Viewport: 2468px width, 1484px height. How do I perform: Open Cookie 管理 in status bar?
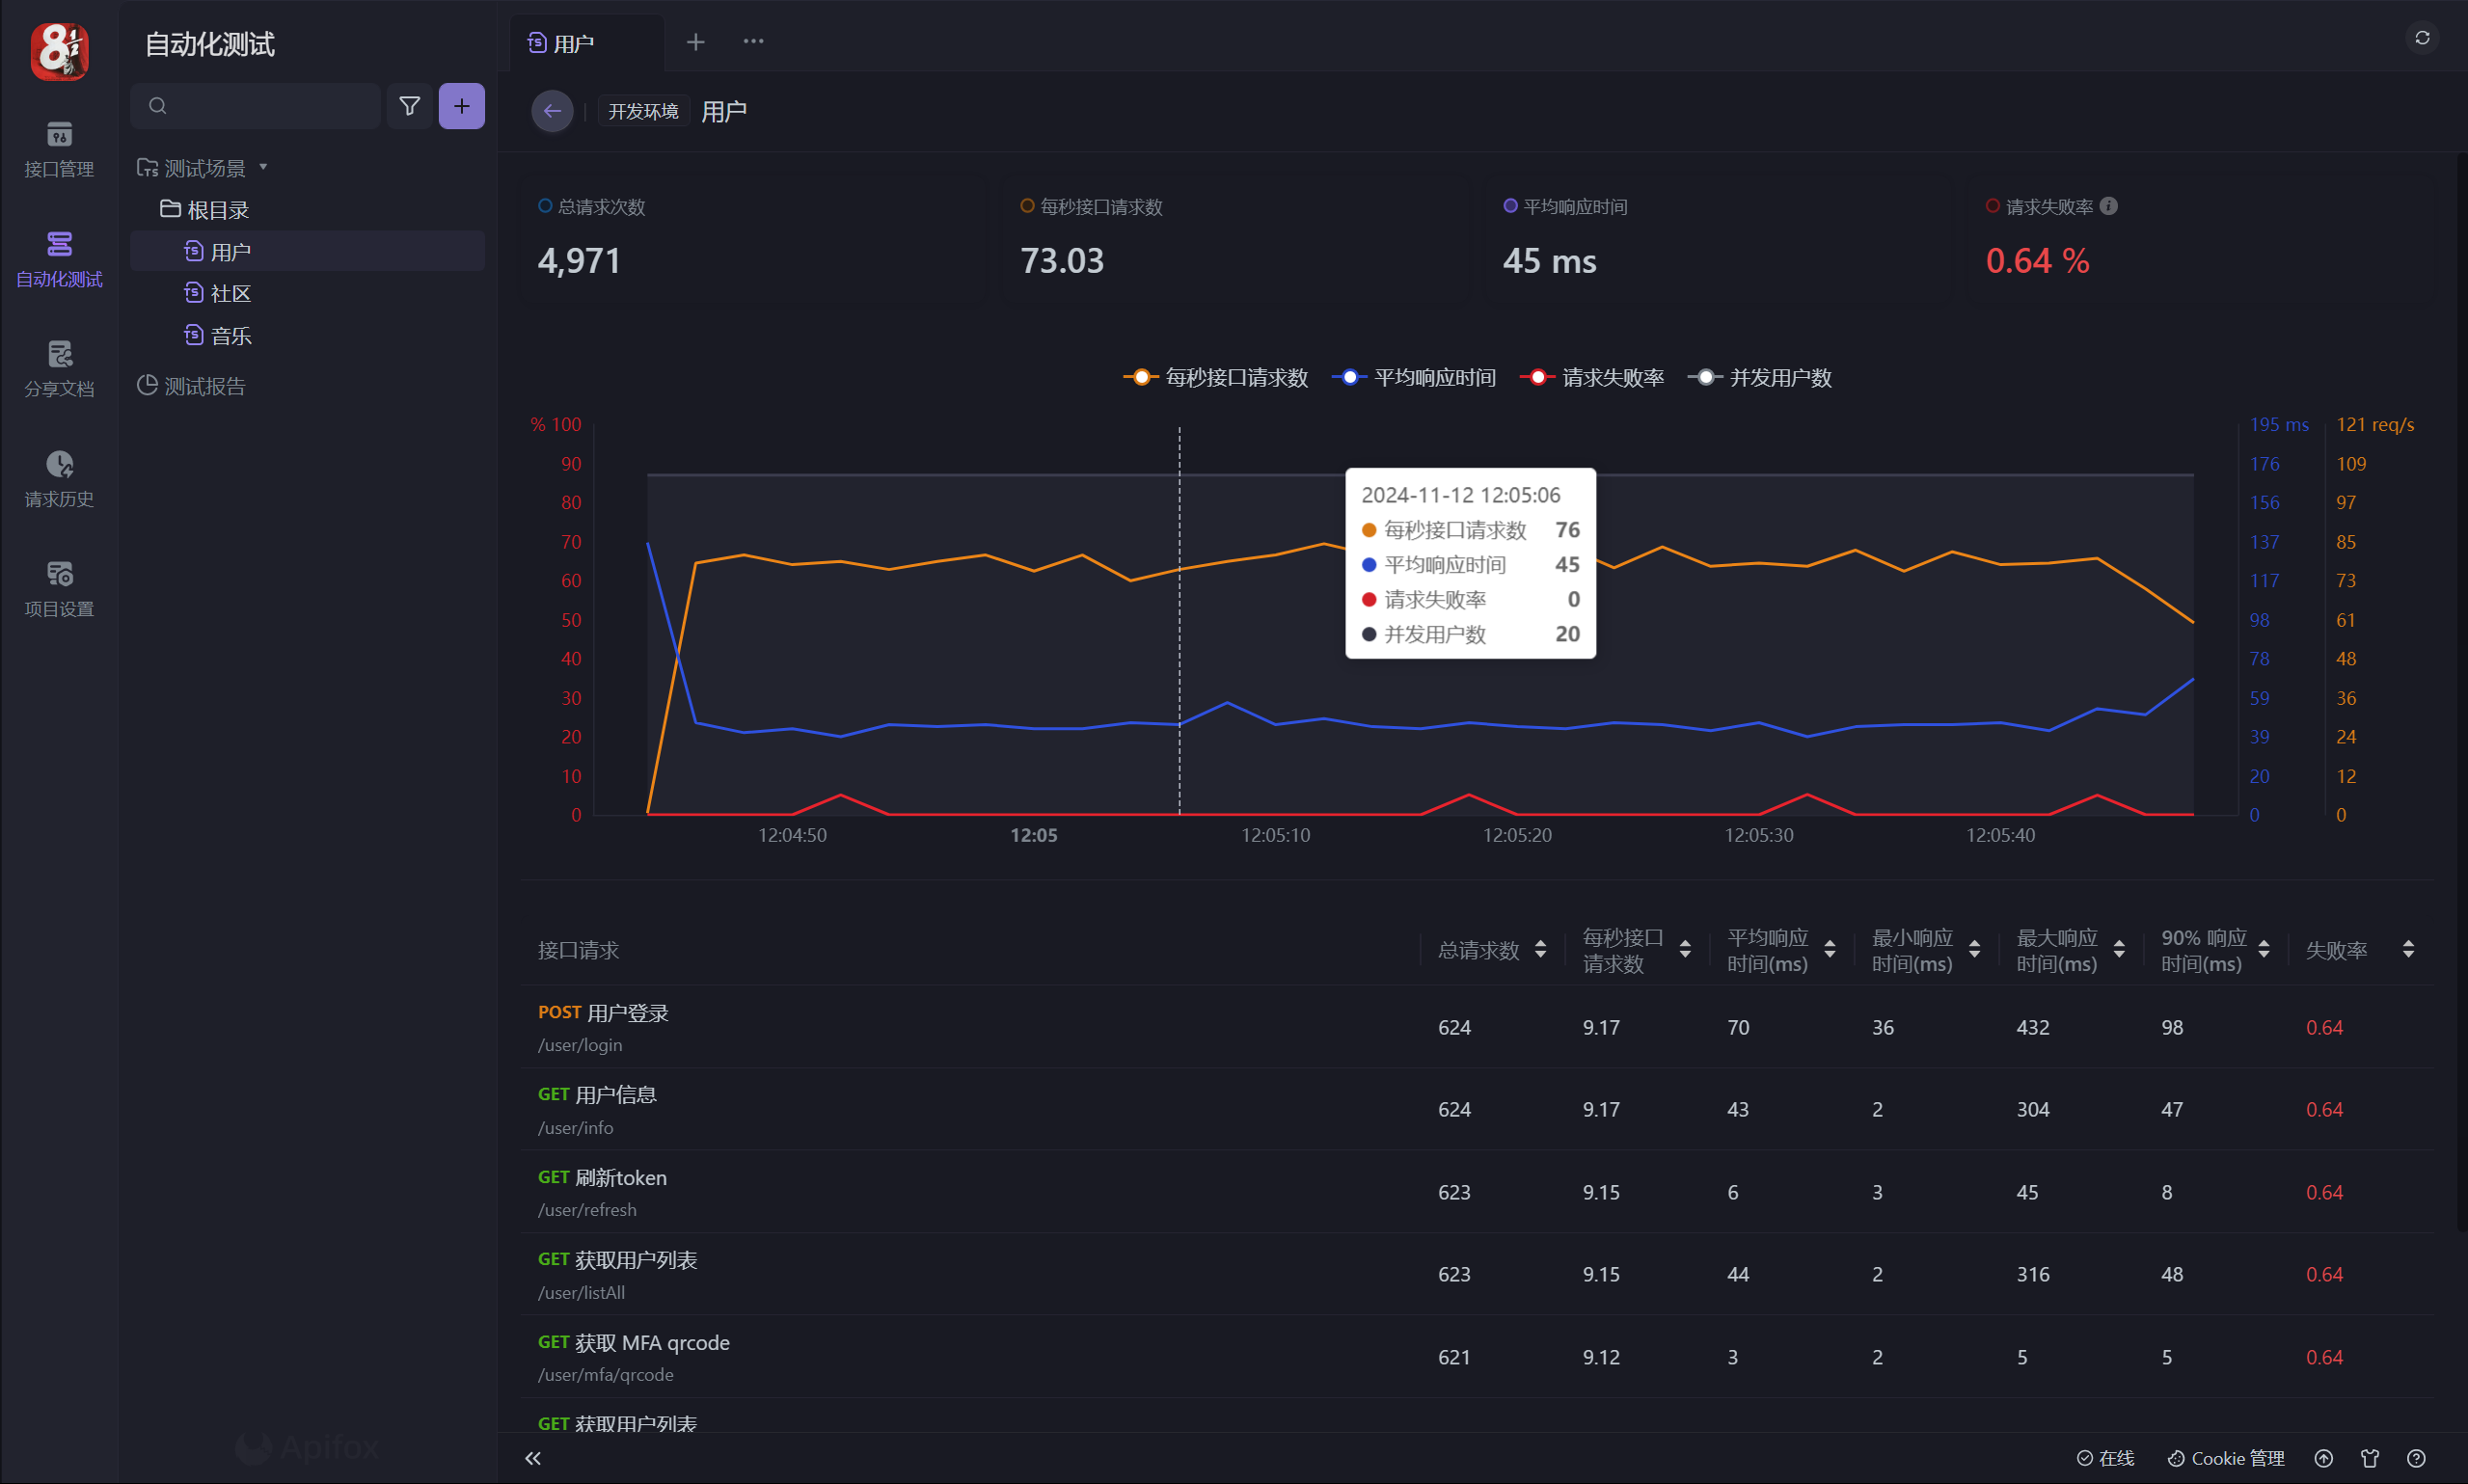tap(2226, 1458)
